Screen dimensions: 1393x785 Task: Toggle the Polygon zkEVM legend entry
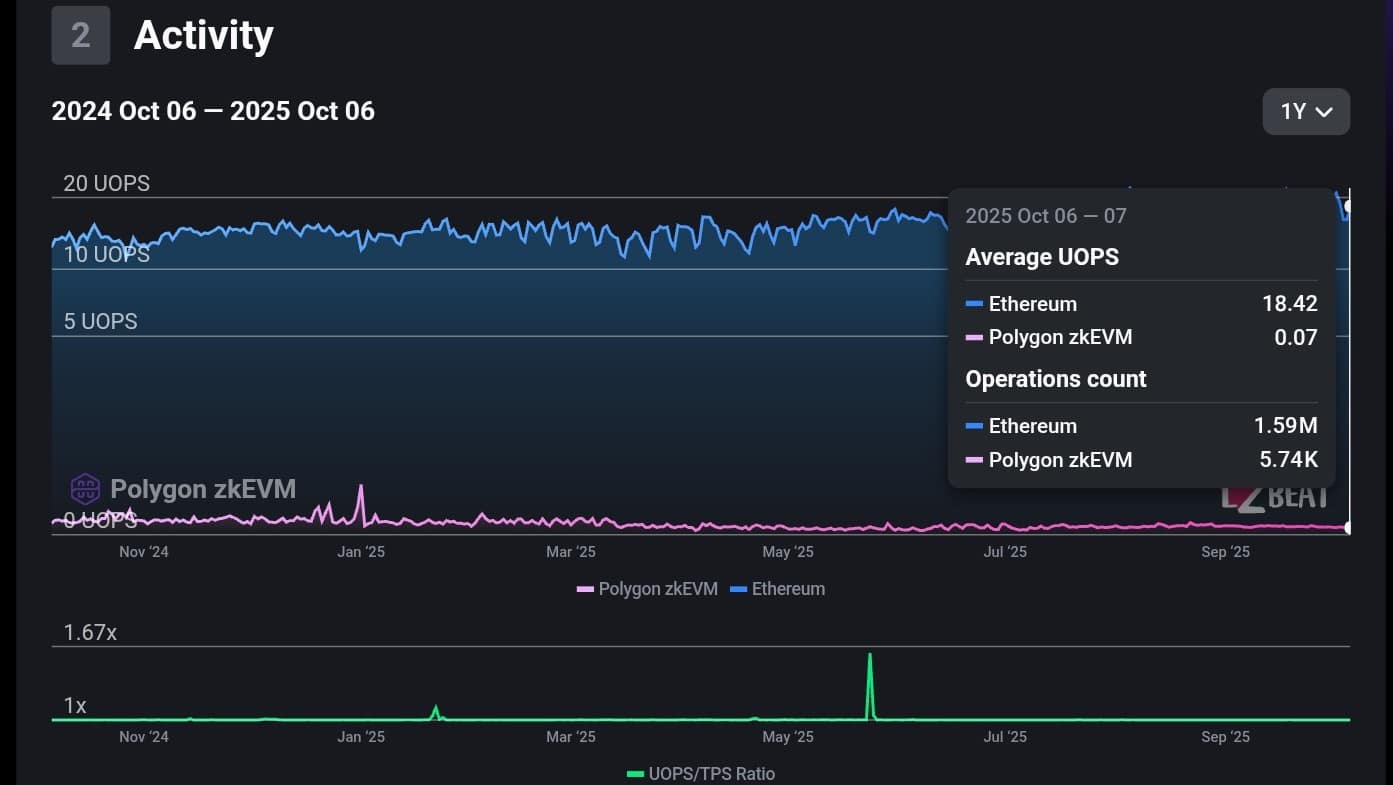[647, 589]
